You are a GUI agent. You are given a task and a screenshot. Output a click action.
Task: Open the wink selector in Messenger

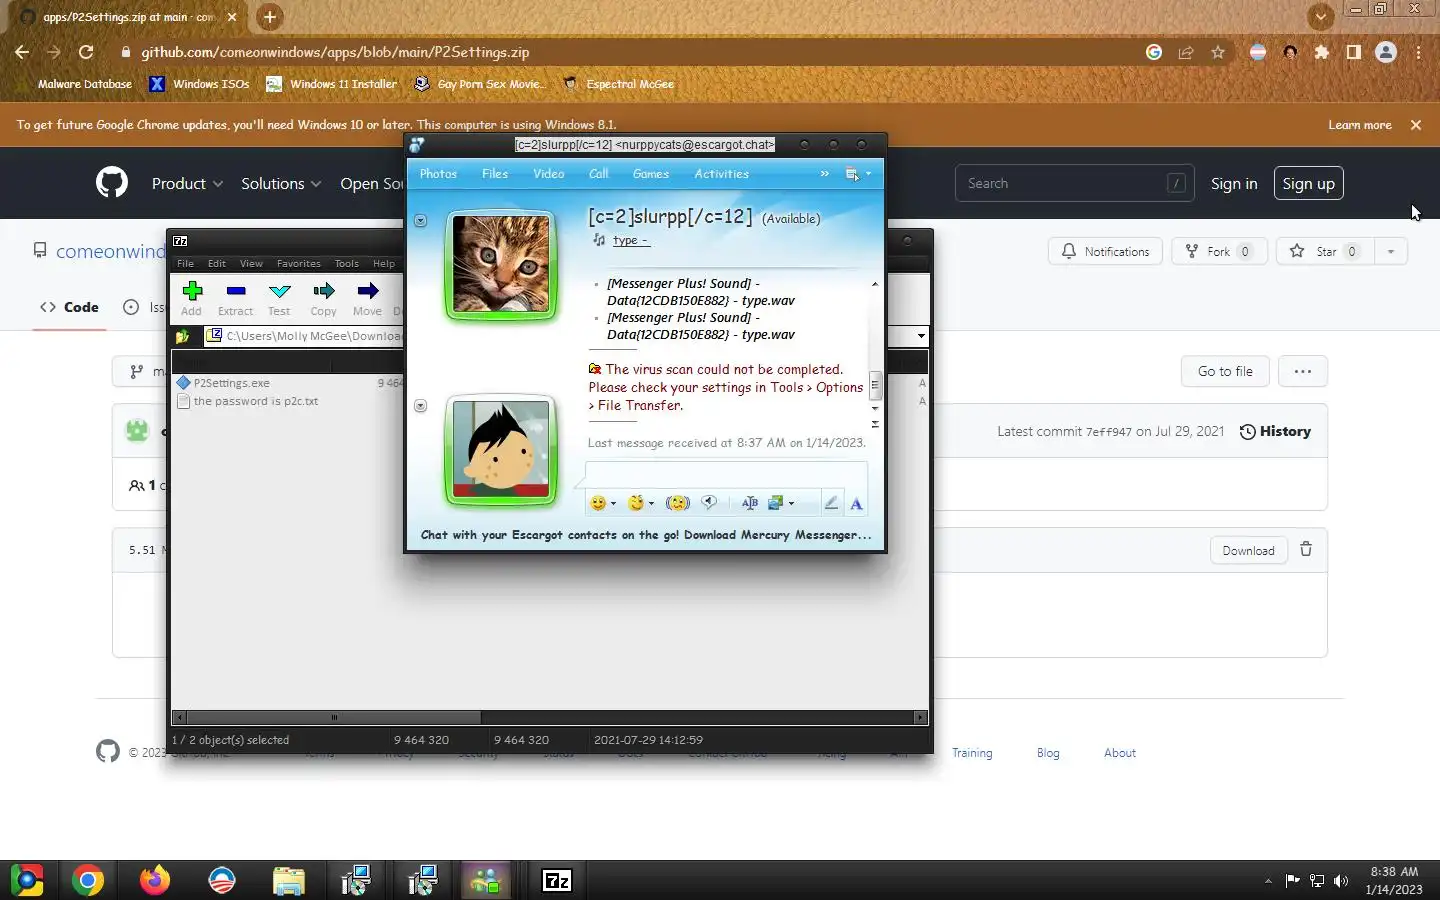pos(637,503)
